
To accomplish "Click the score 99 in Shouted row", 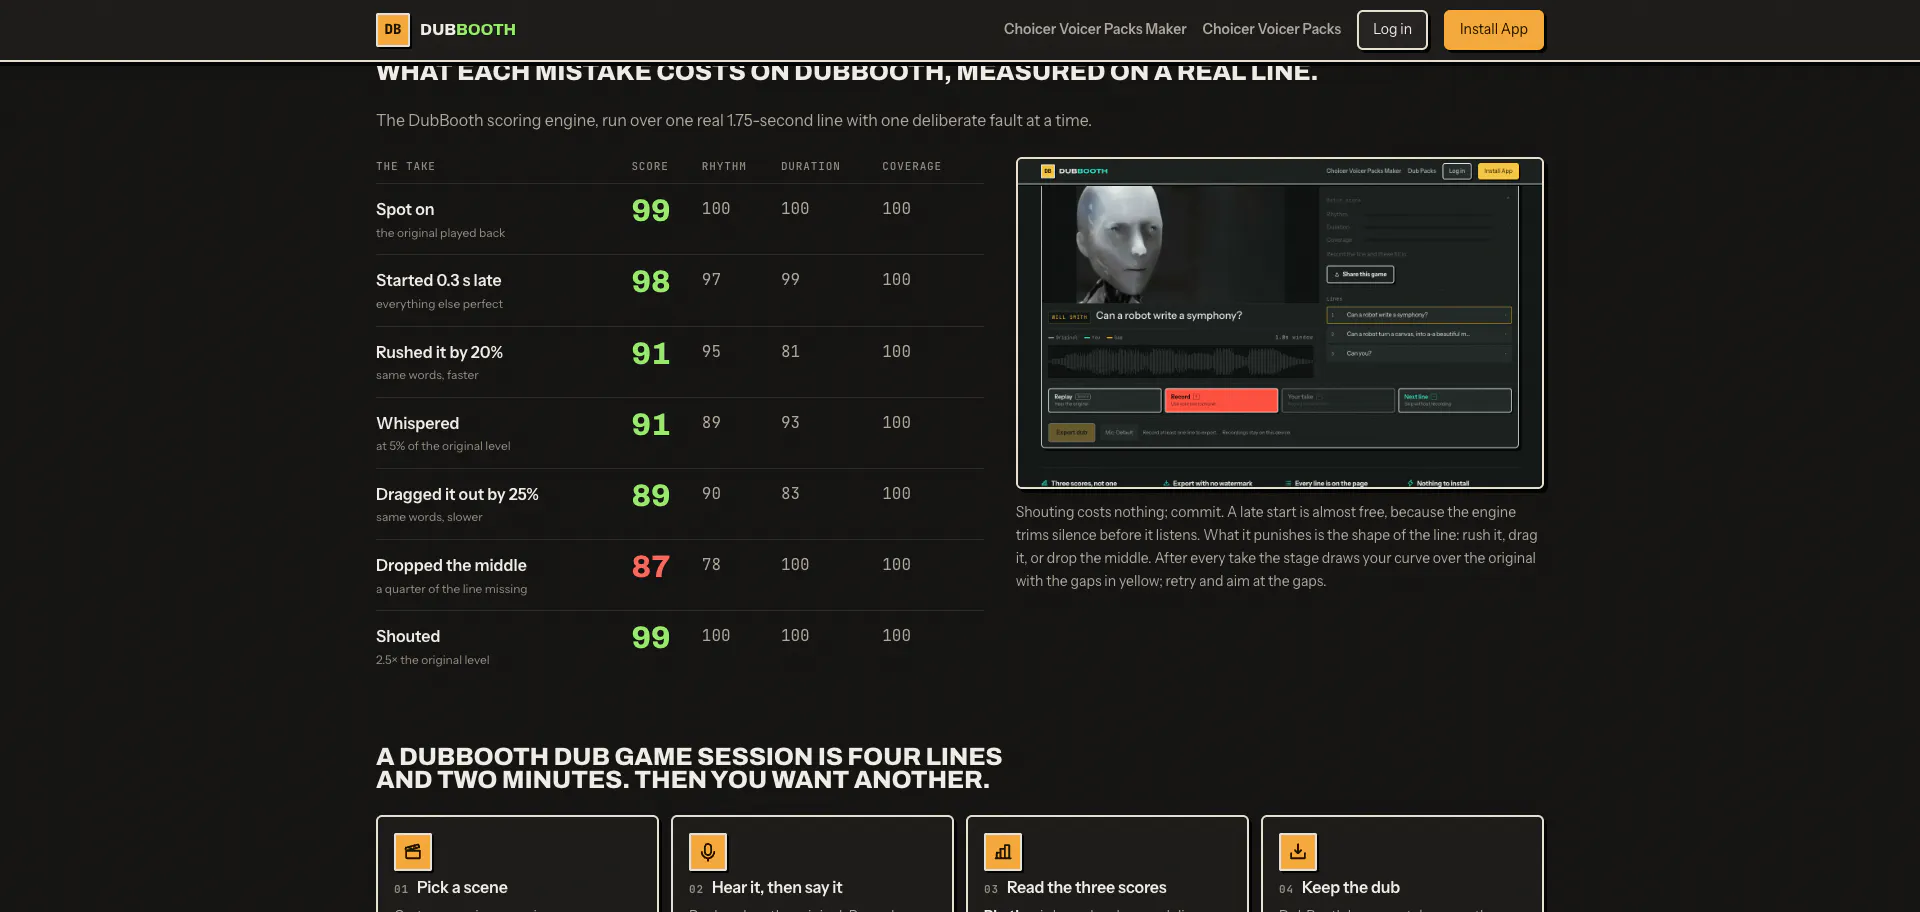I will tap(651, 637).
